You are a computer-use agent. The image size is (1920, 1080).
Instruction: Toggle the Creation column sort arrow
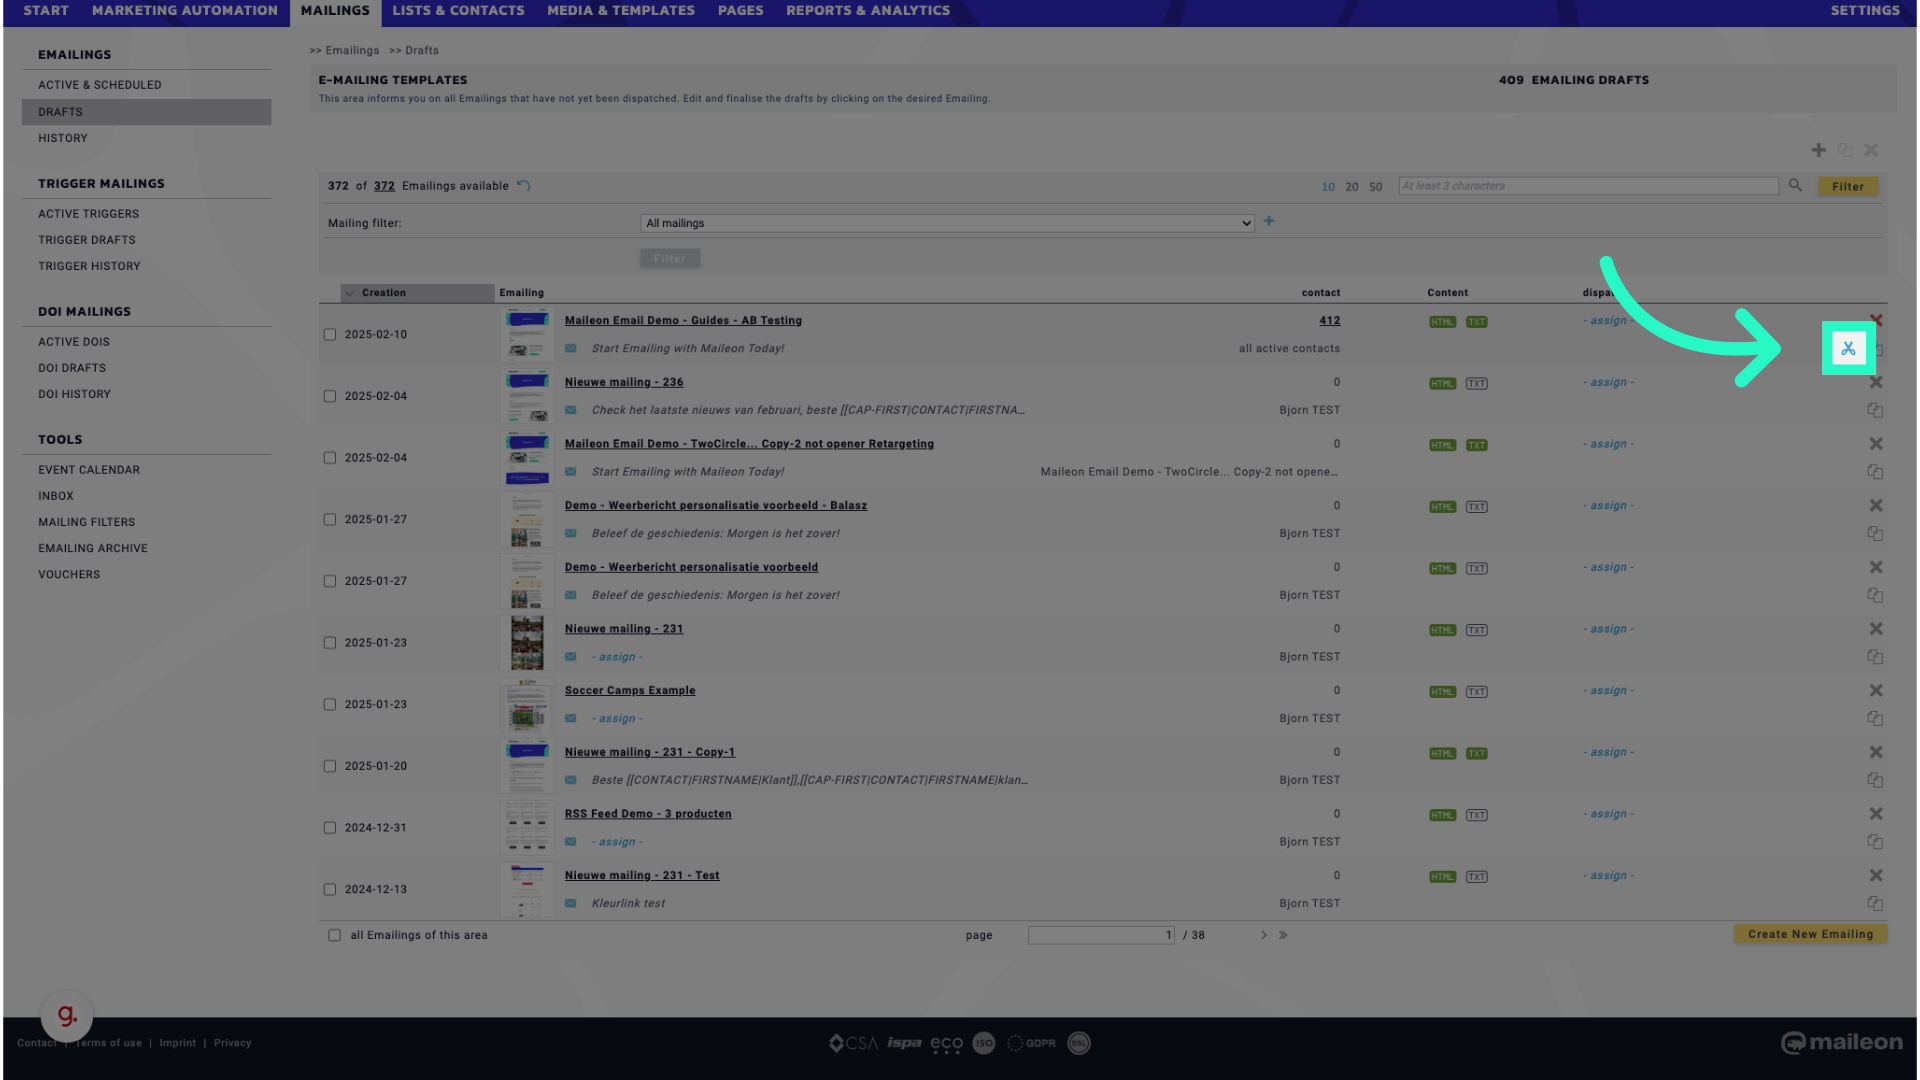point(350,293)
